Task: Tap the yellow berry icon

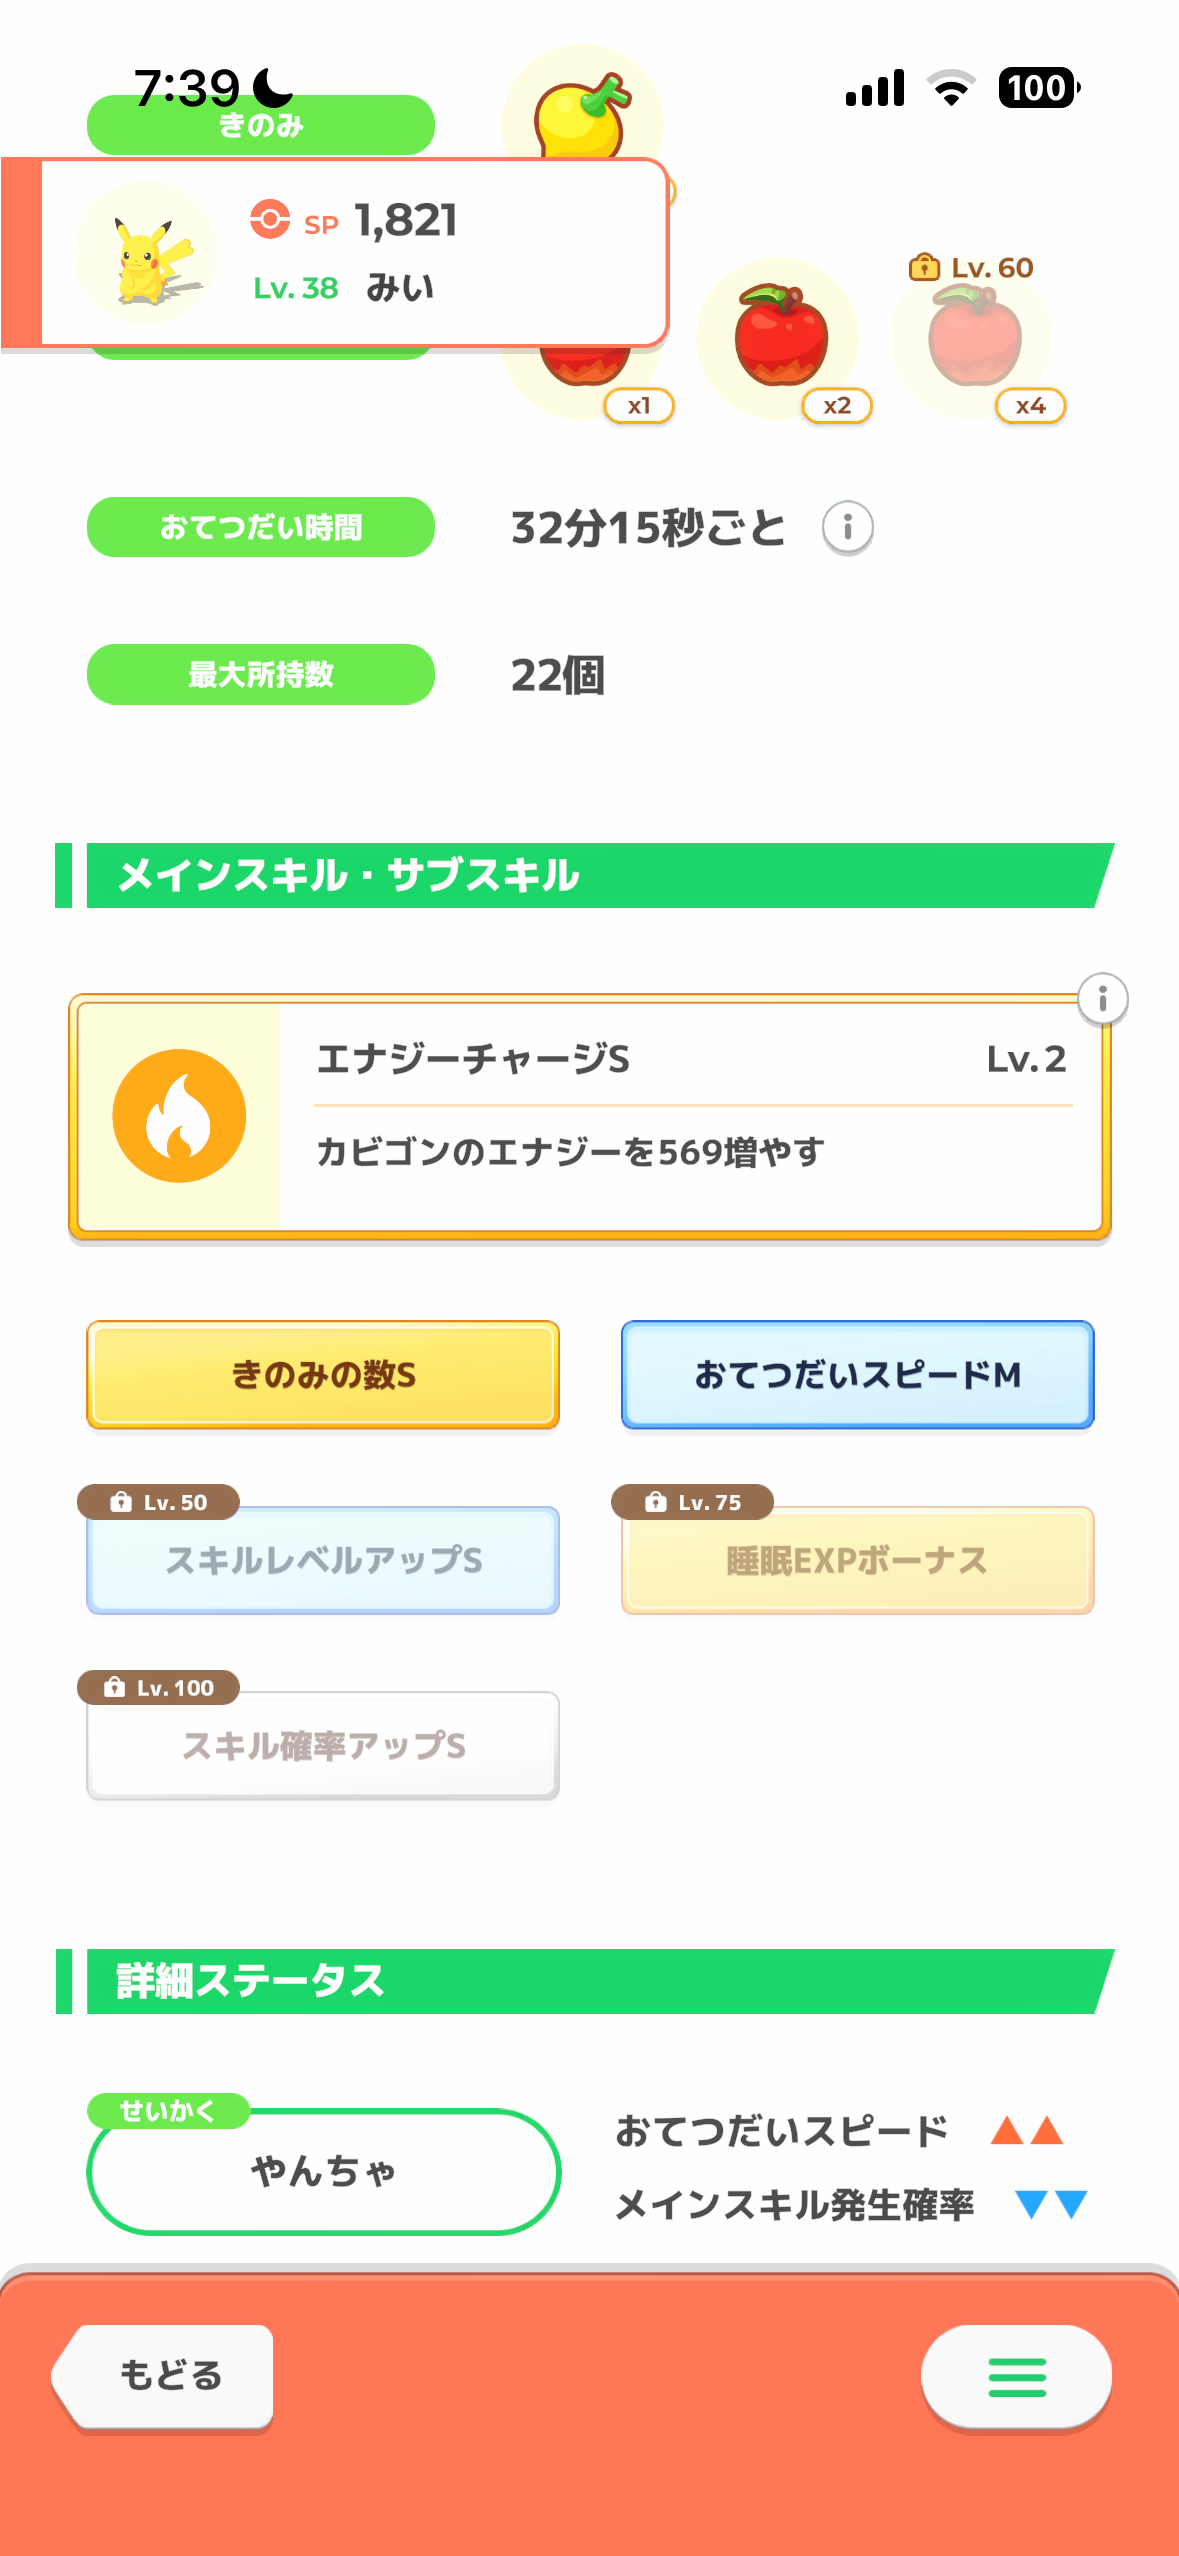Action: [582, 110]
